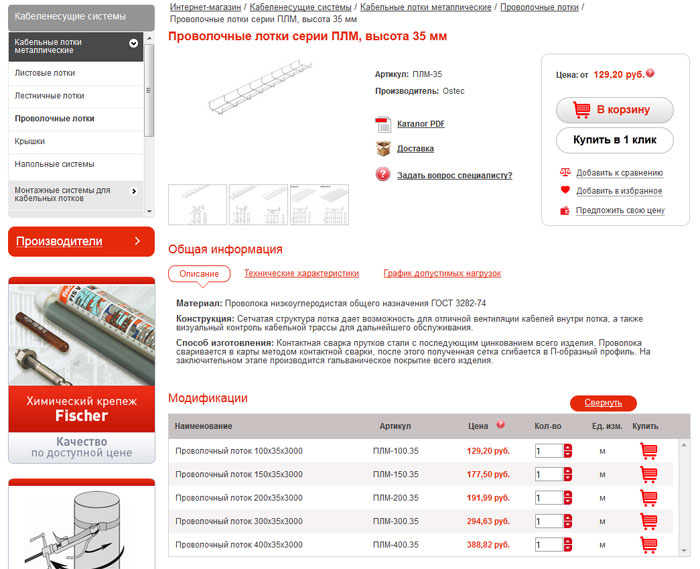The height and width of the screenshot is (569, 700).
Task: Click Предложить свою цену link
Action: [x=620, y=210]
